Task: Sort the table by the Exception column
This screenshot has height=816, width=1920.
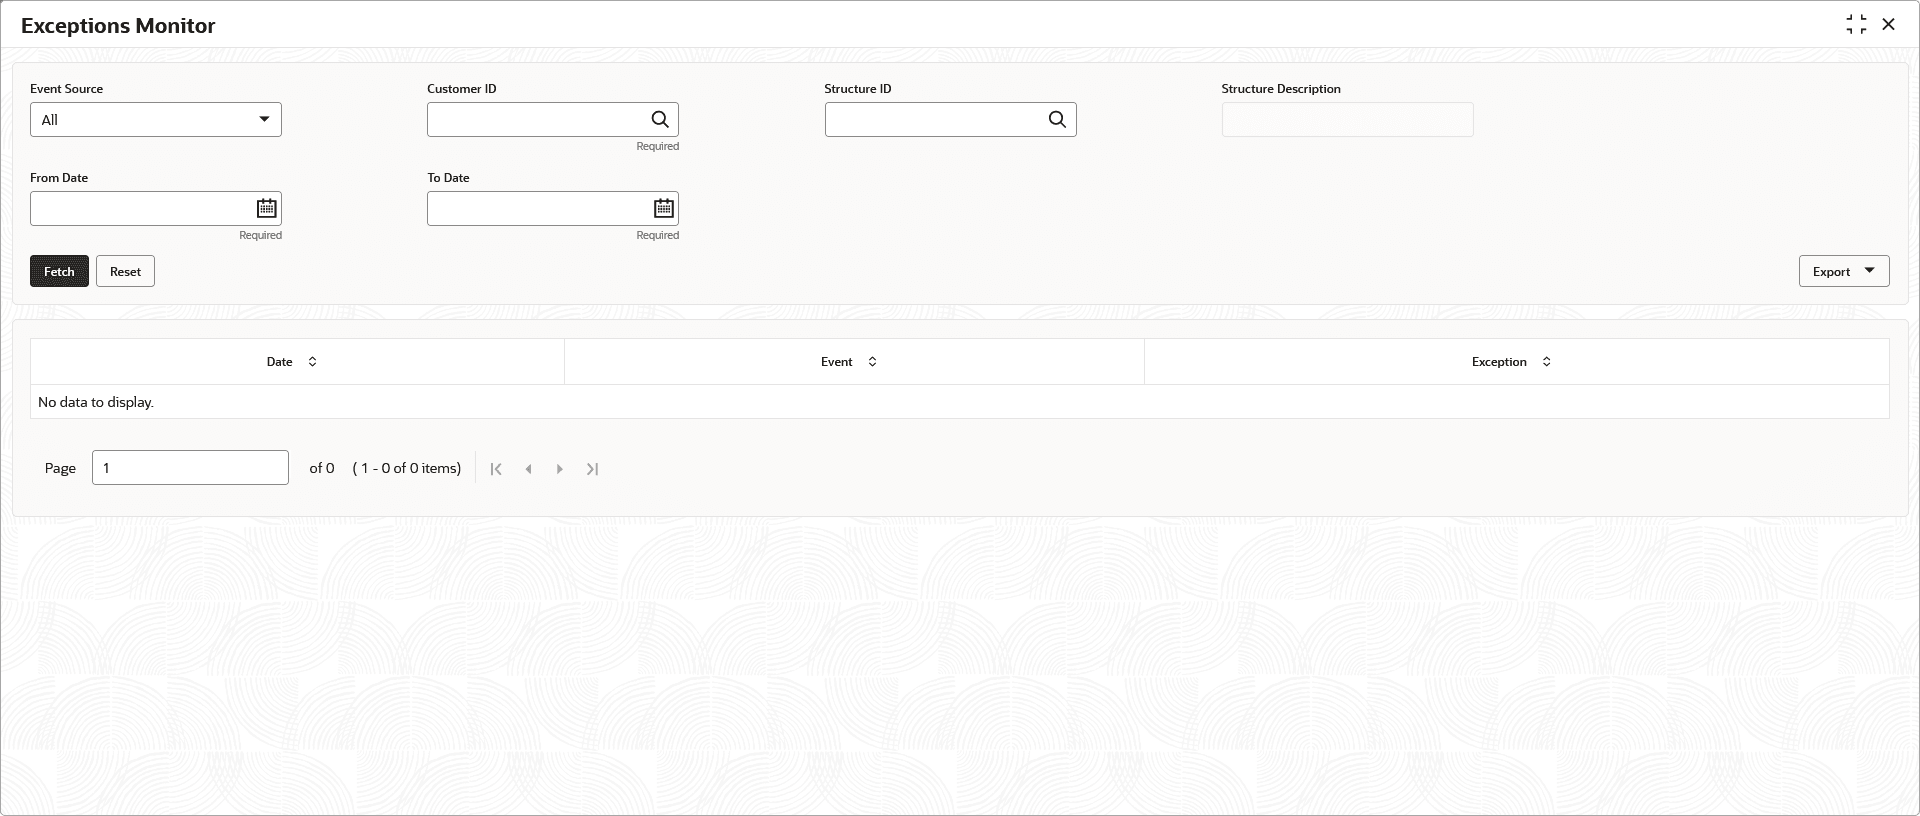Action: (x=1546, y=362)
